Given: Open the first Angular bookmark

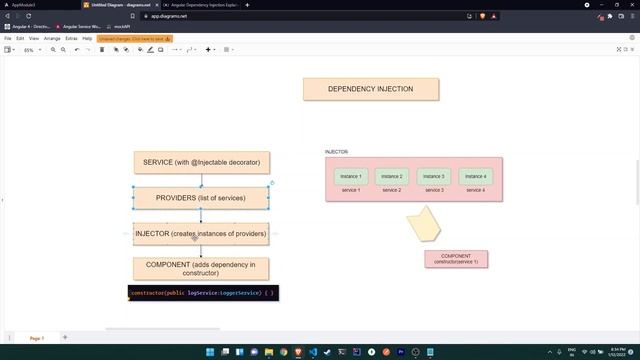Looking at the screenshot, I should 27,27.
